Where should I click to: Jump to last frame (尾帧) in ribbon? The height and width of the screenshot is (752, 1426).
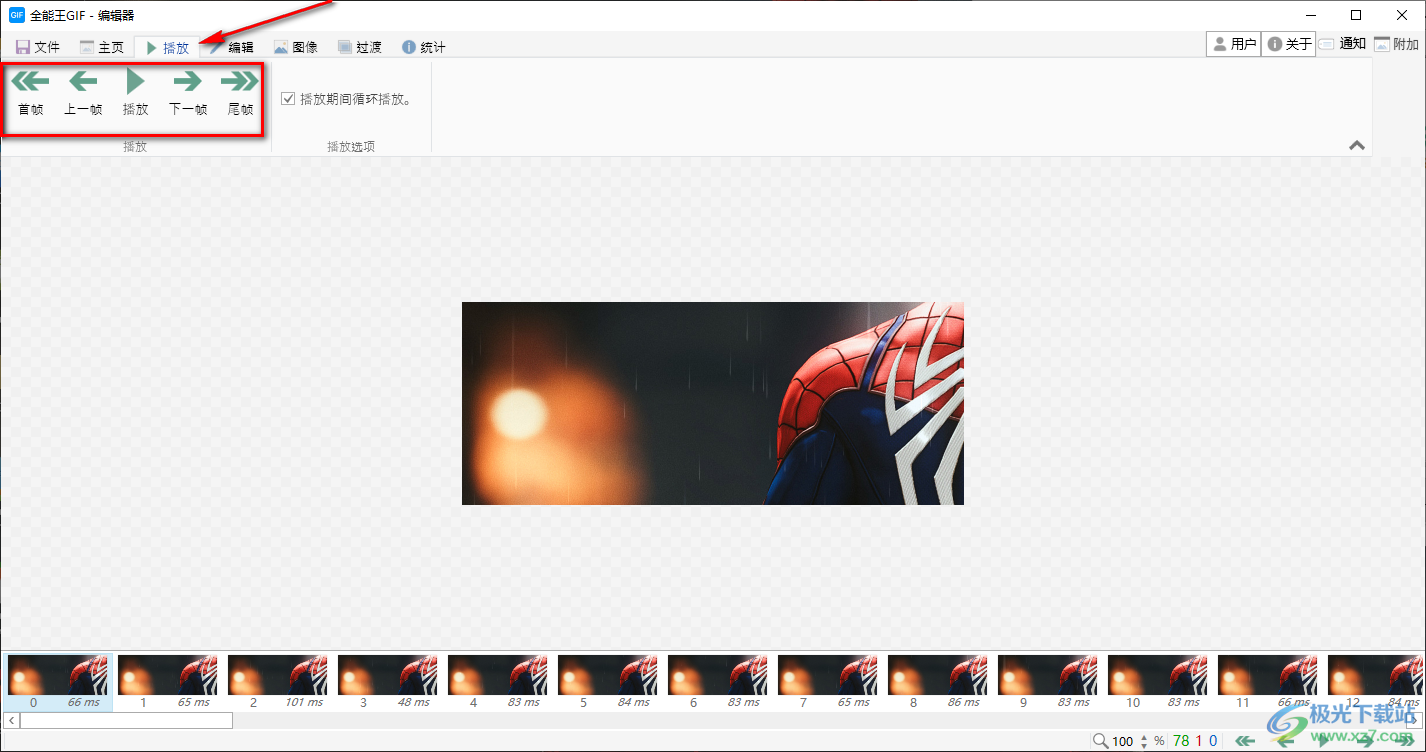point(240,94)
